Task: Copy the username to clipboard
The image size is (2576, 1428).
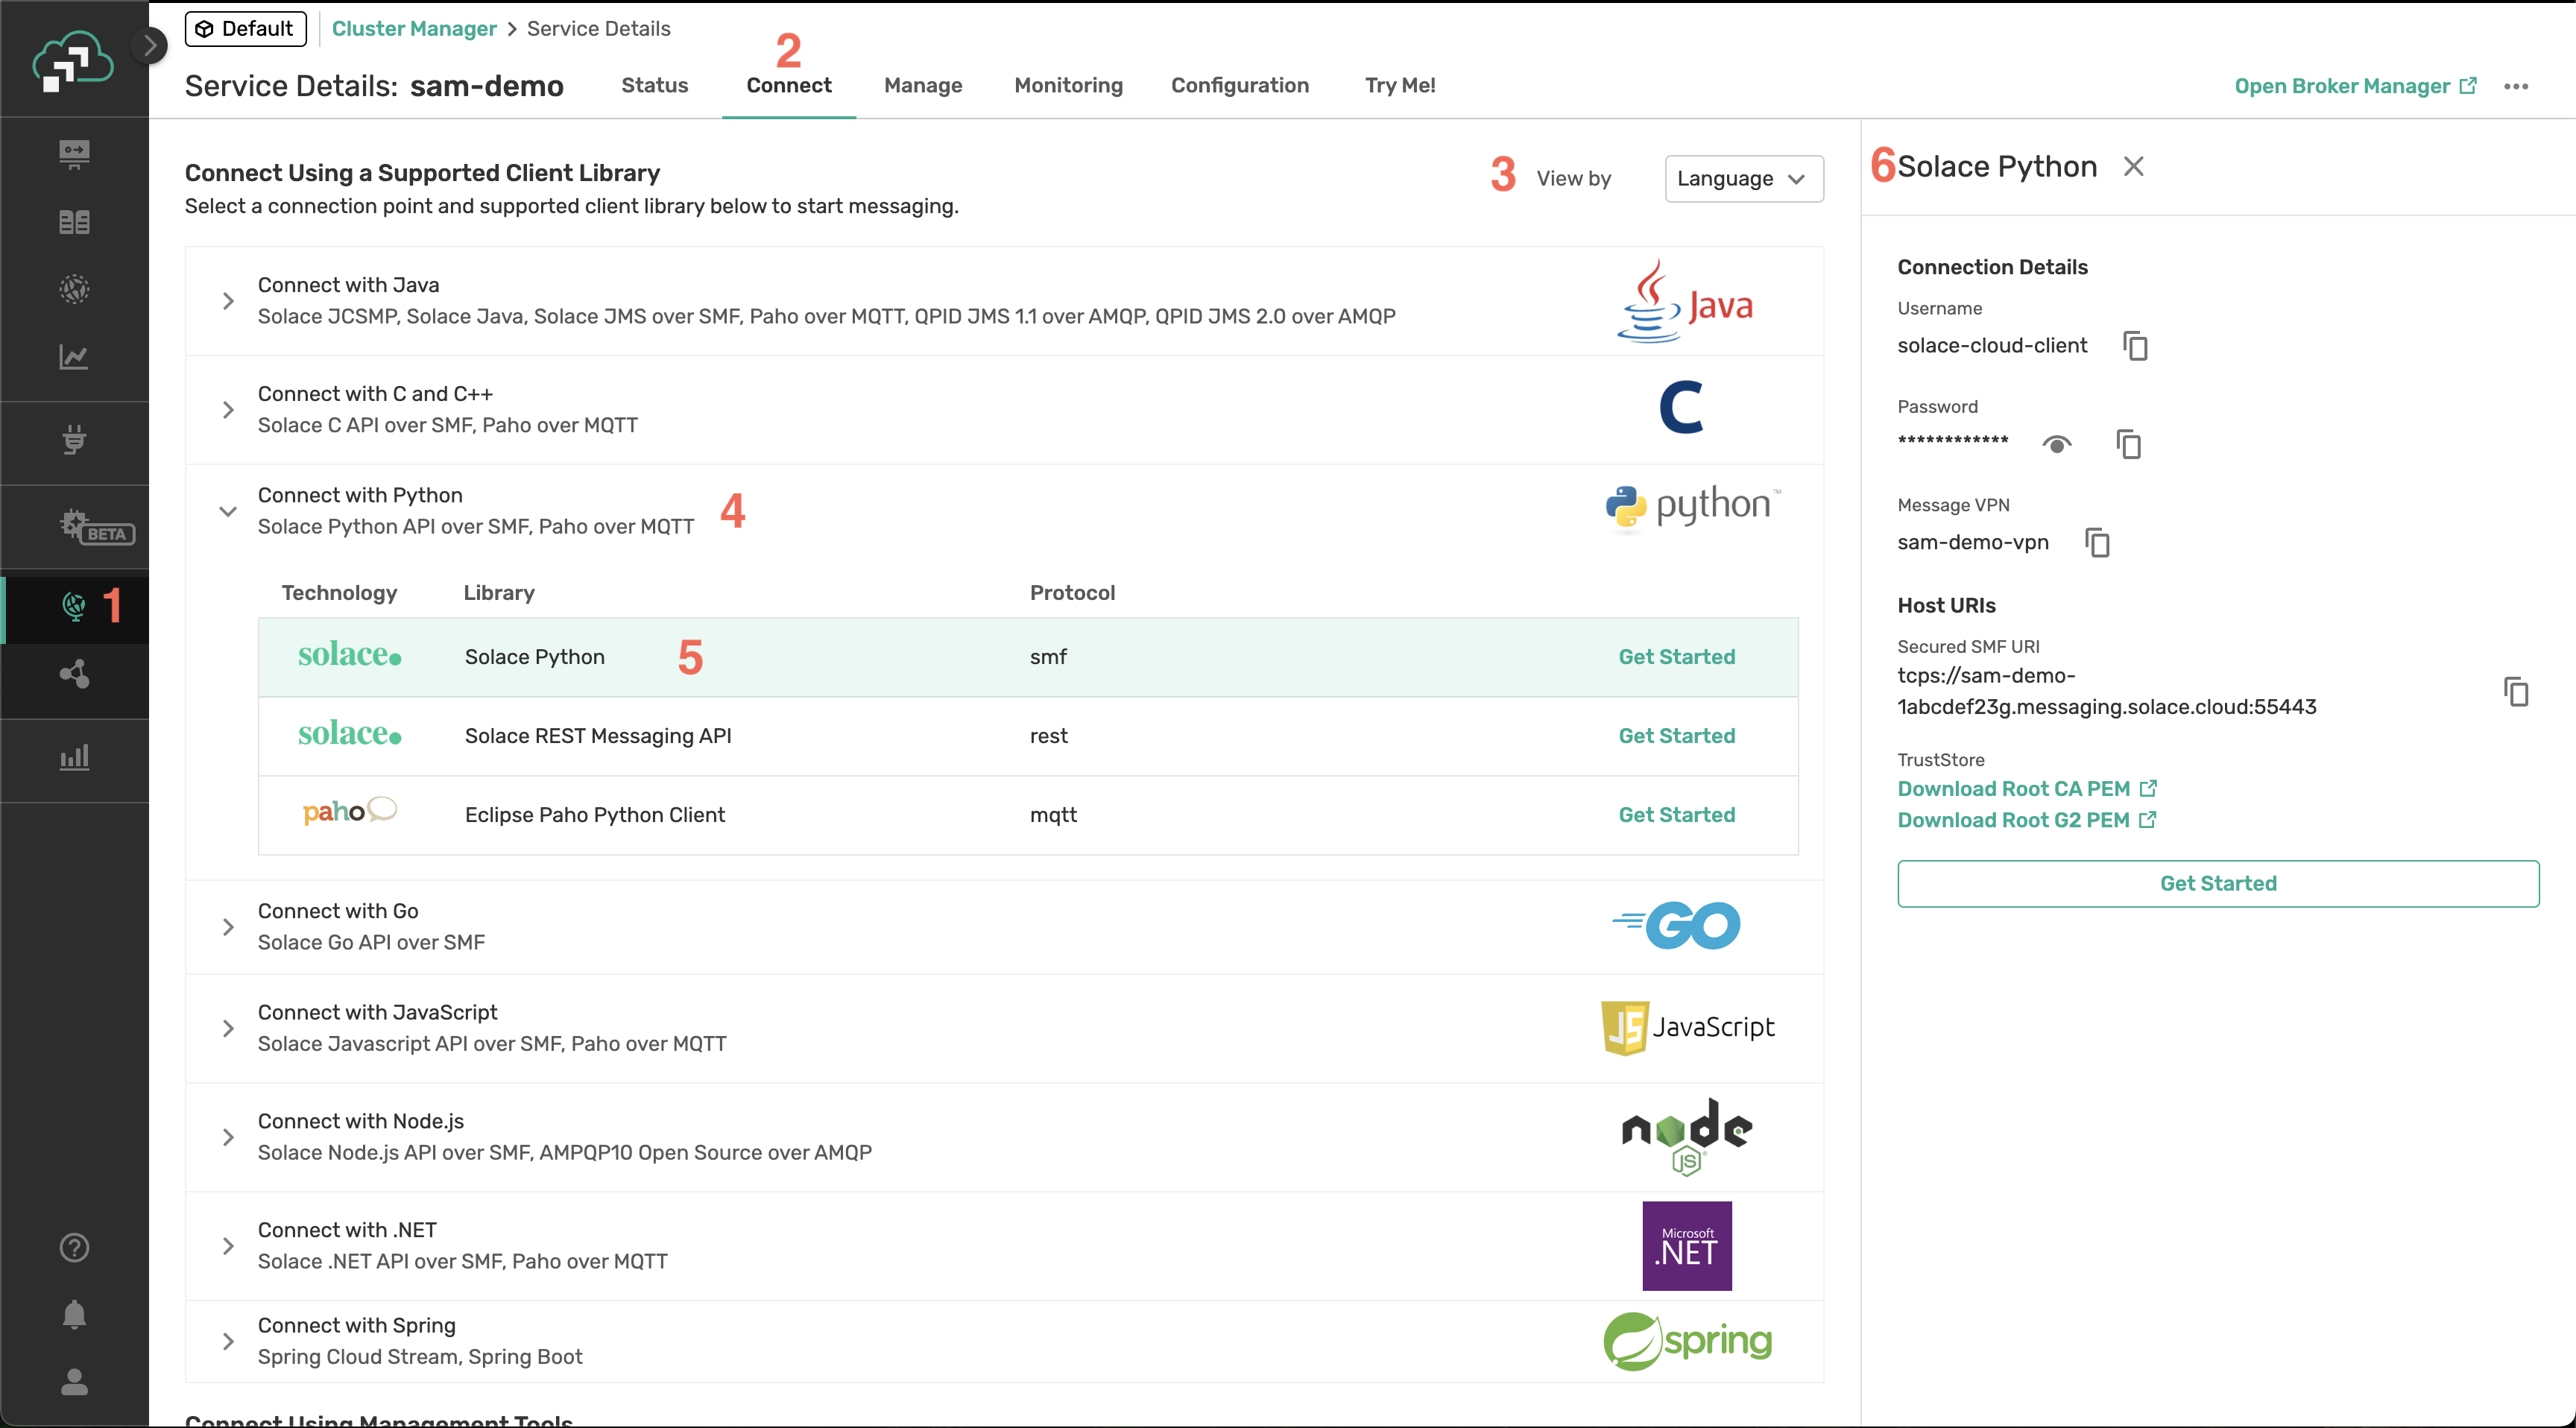Action: (x=2135, y=346)
